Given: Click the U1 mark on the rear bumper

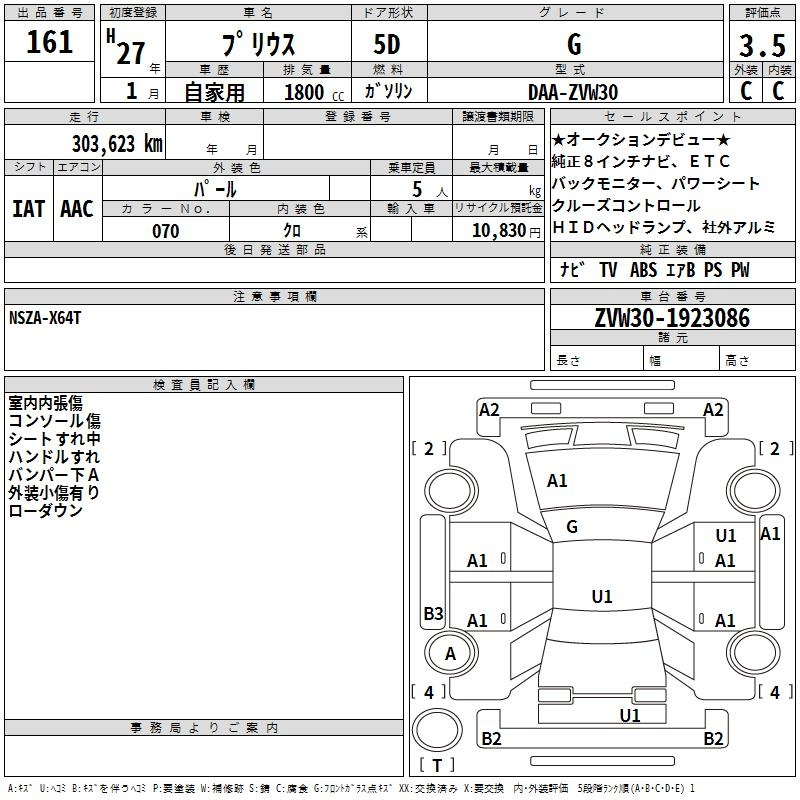Looking at the screenshot, I should [629, 715].
